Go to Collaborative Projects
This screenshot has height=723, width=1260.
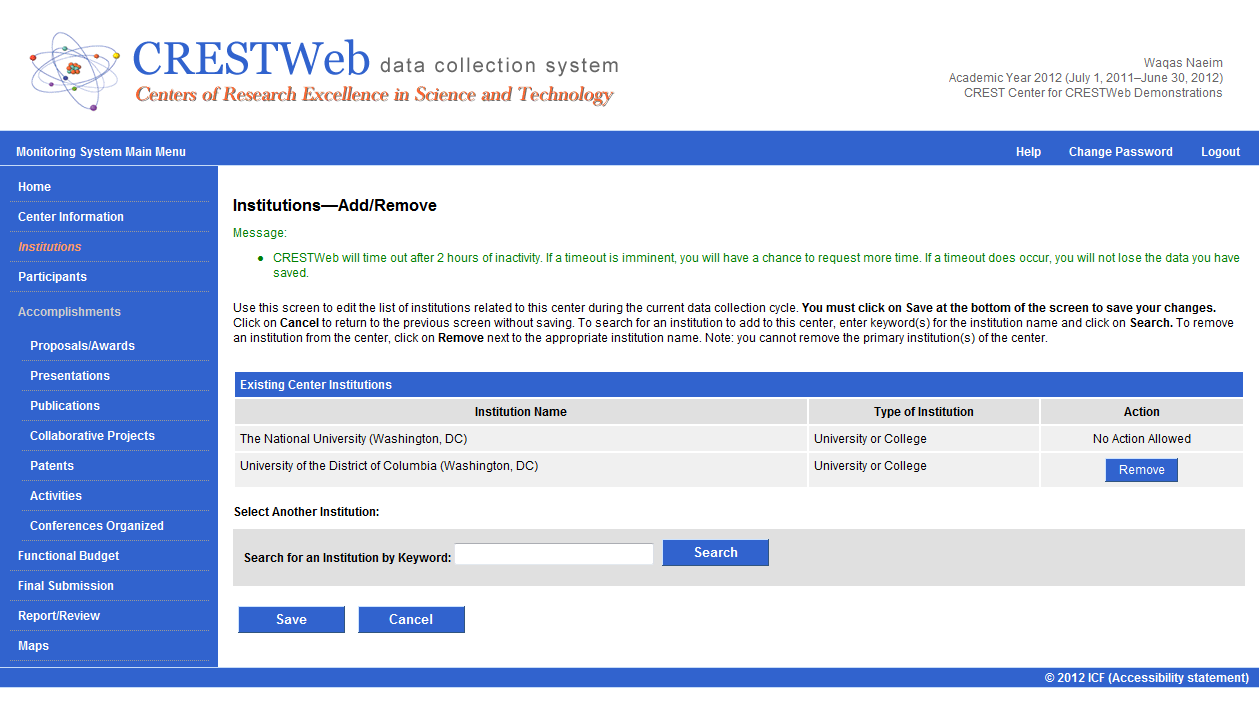92,436
